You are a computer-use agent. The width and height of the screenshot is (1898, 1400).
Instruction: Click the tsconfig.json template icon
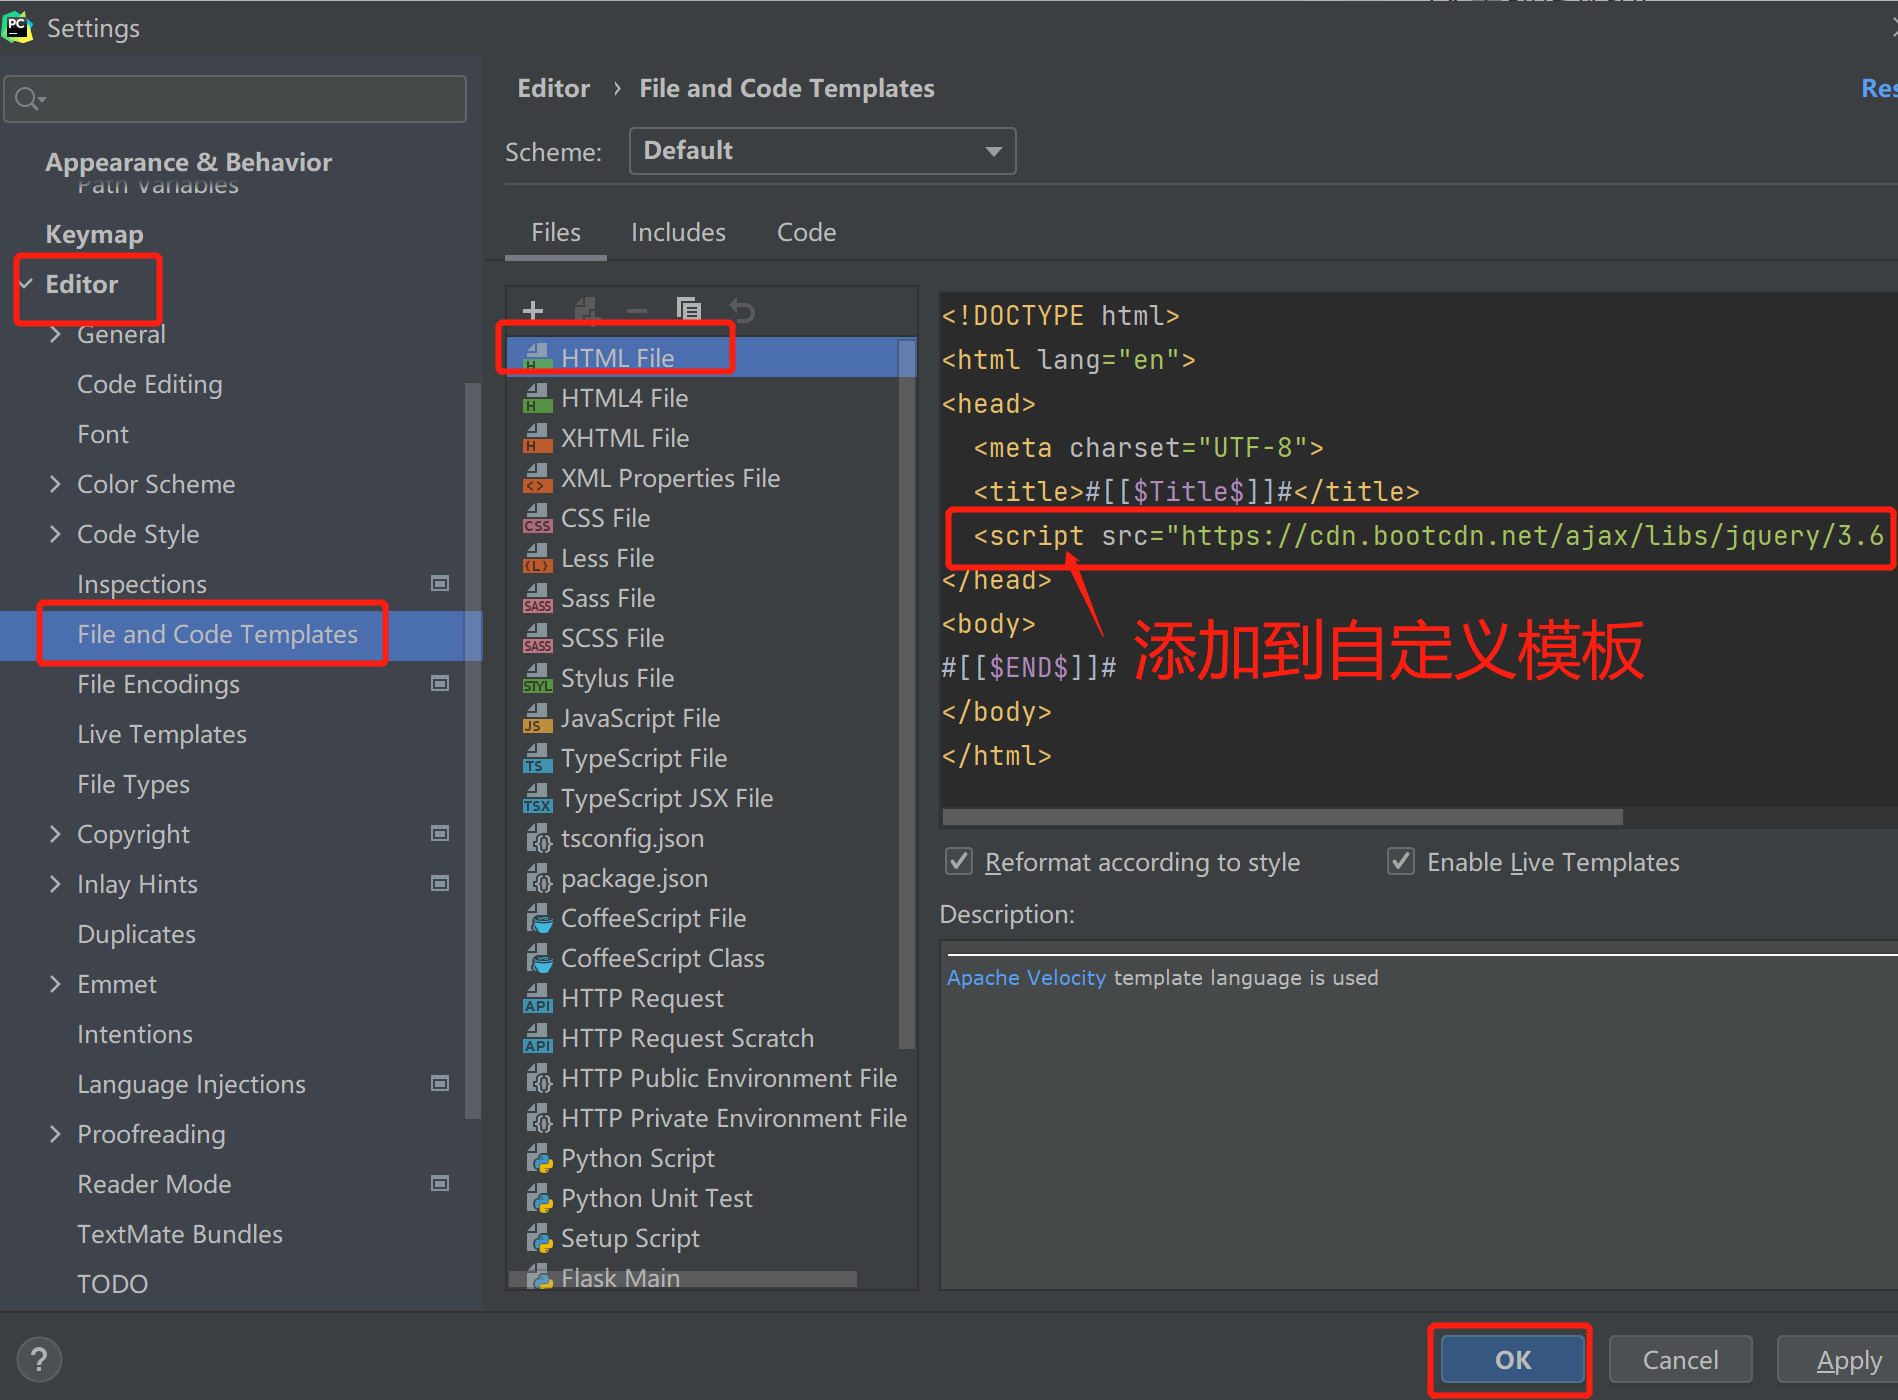point(538,838)
